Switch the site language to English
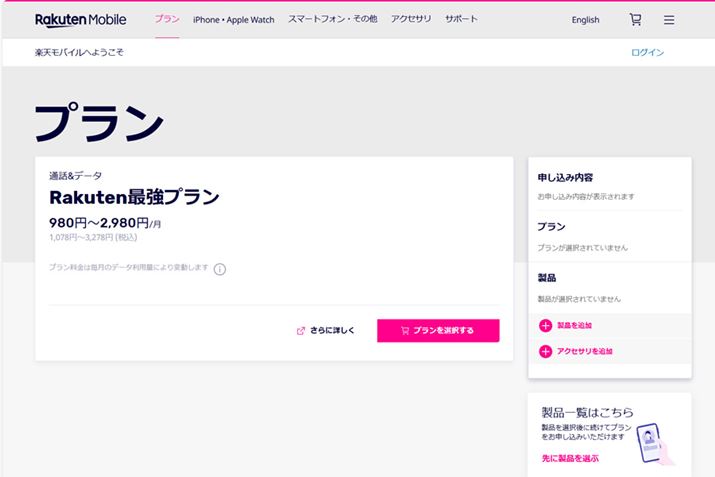The height and width of the screenshot is (477, 715). coord(585,19)
